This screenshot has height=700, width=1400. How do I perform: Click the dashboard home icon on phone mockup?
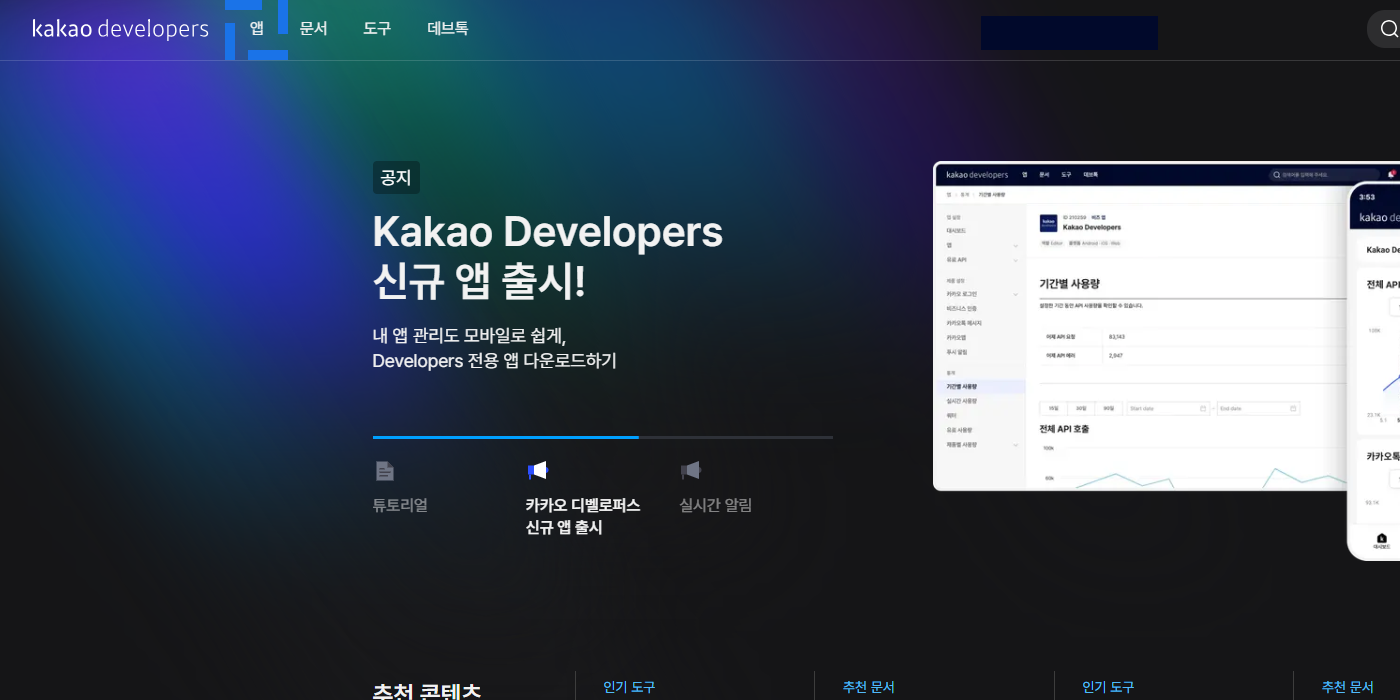point(1381,538)
